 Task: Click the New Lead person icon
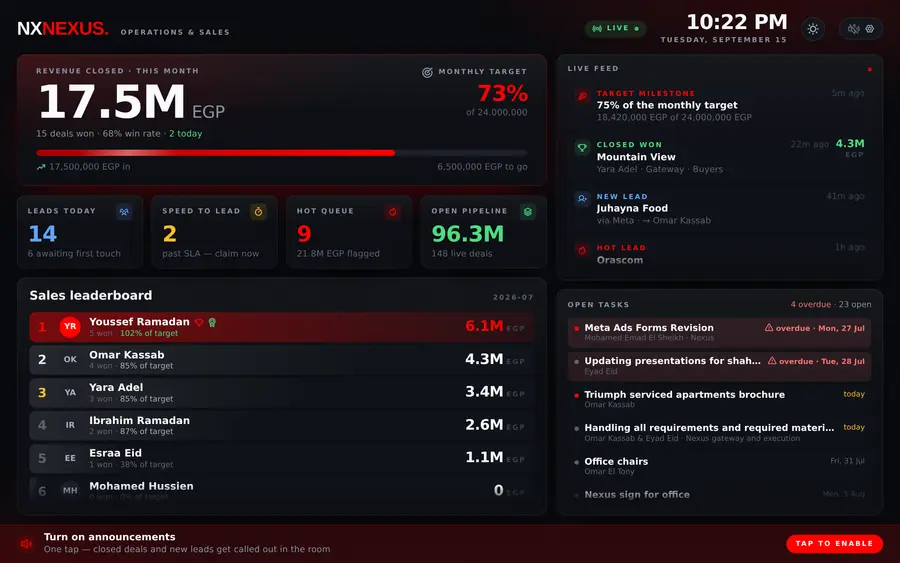coord(582,199)
